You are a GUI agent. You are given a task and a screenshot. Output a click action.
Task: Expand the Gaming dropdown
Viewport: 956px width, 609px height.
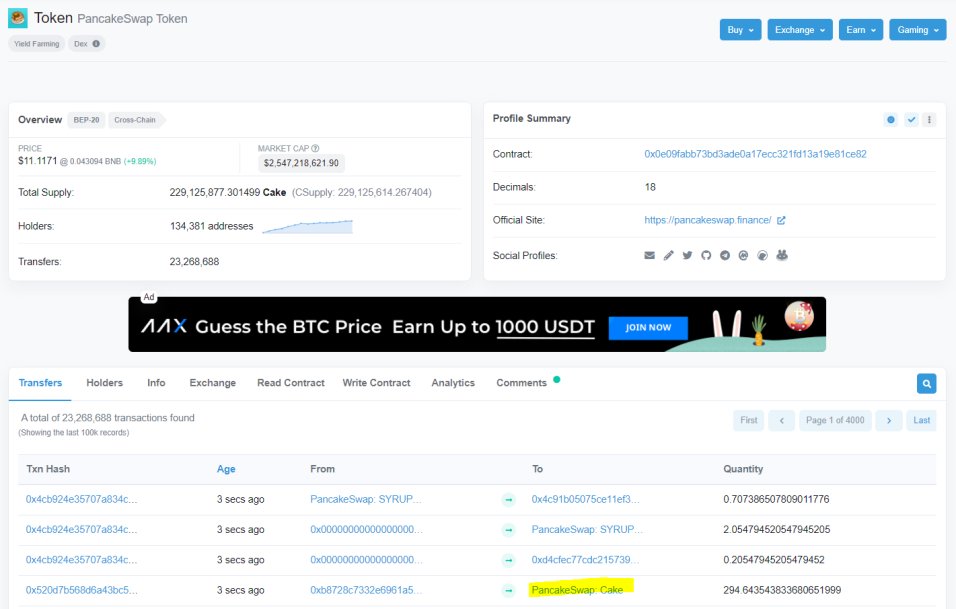click(918, 30)
